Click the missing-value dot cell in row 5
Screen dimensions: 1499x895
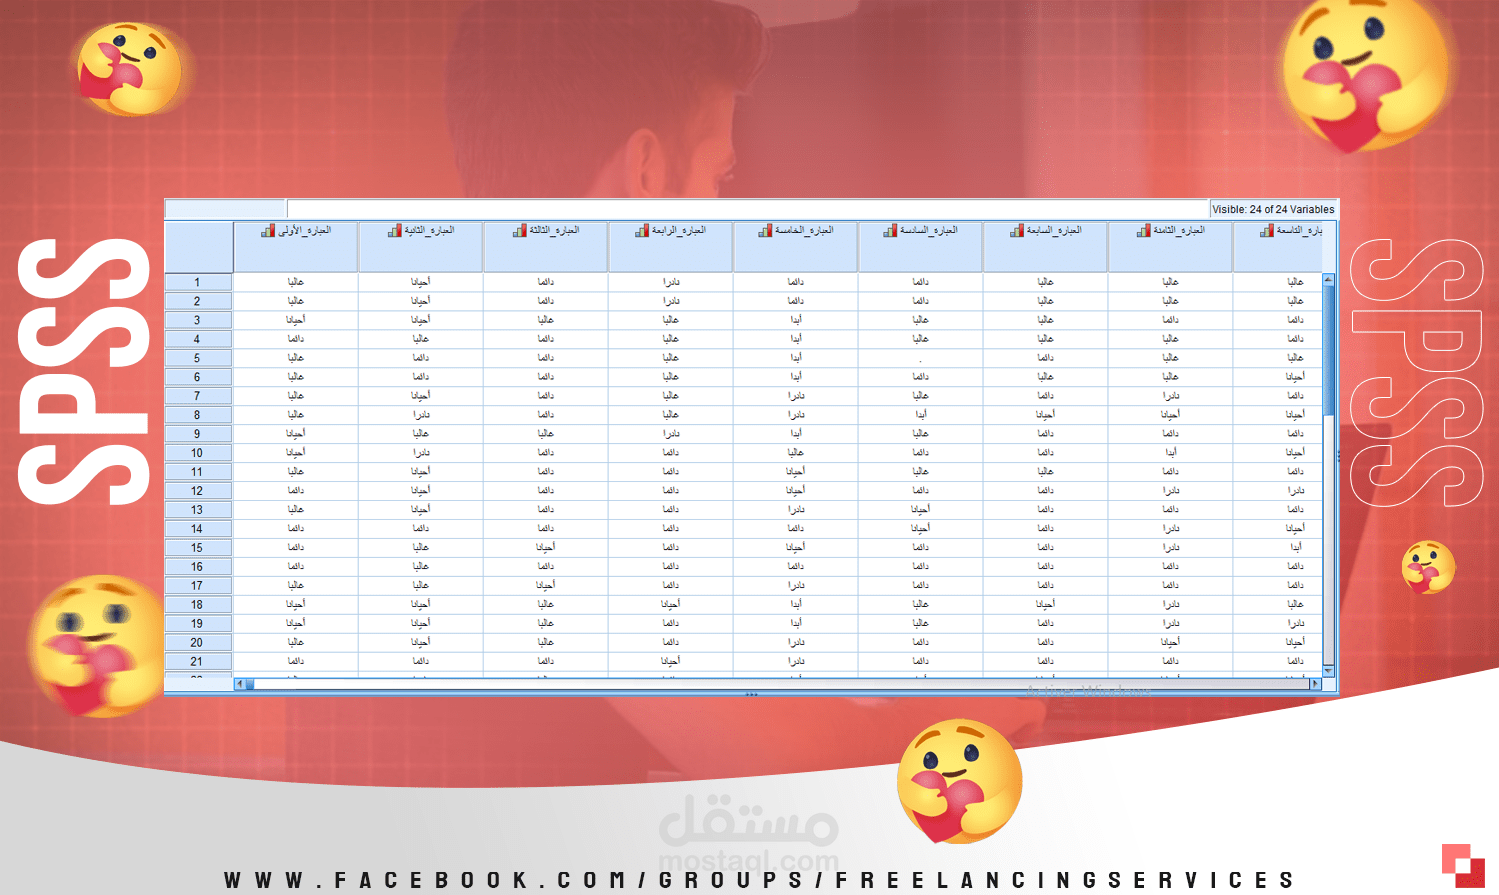[x=920, y=358]
